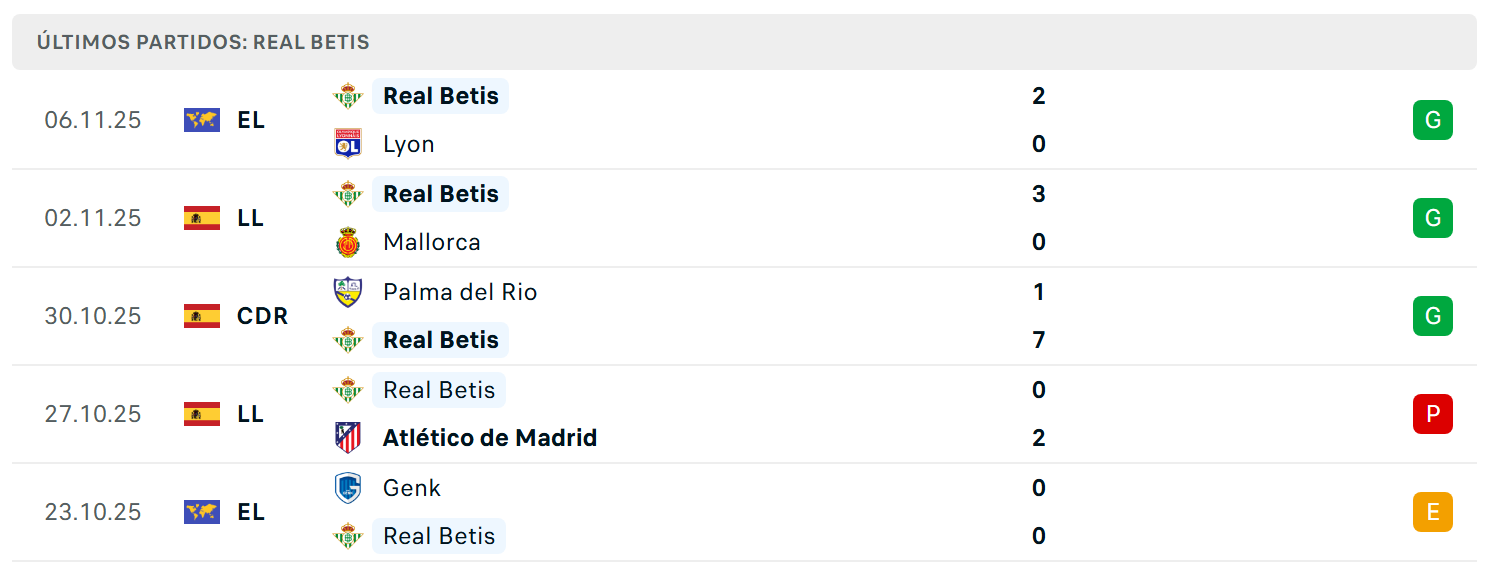Click the Europa League flag on 06.11.25
Screen dimensions: 1495x575
coord(202,120)
